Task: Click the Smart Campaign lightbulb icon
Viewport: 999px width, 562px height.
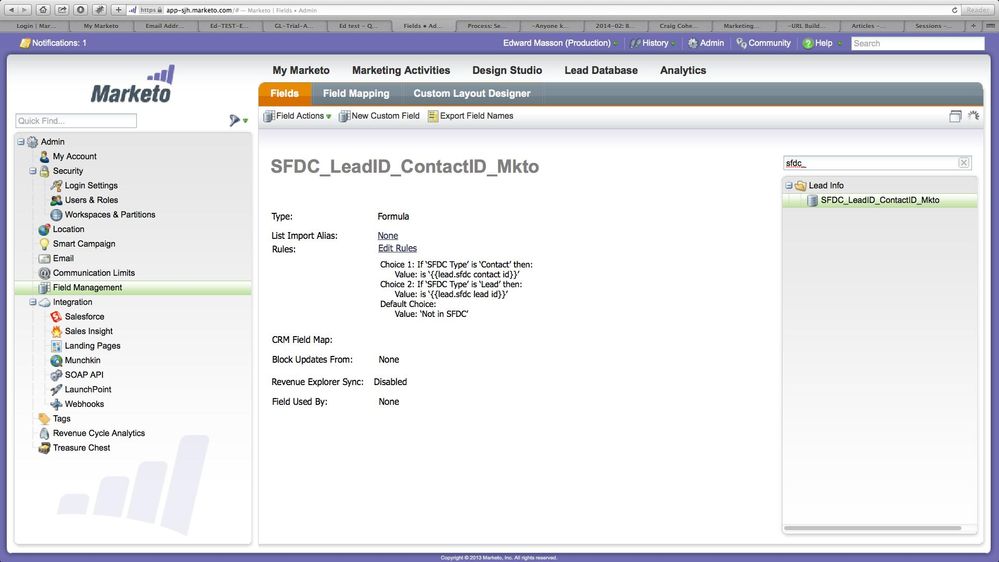Action: 44,244
